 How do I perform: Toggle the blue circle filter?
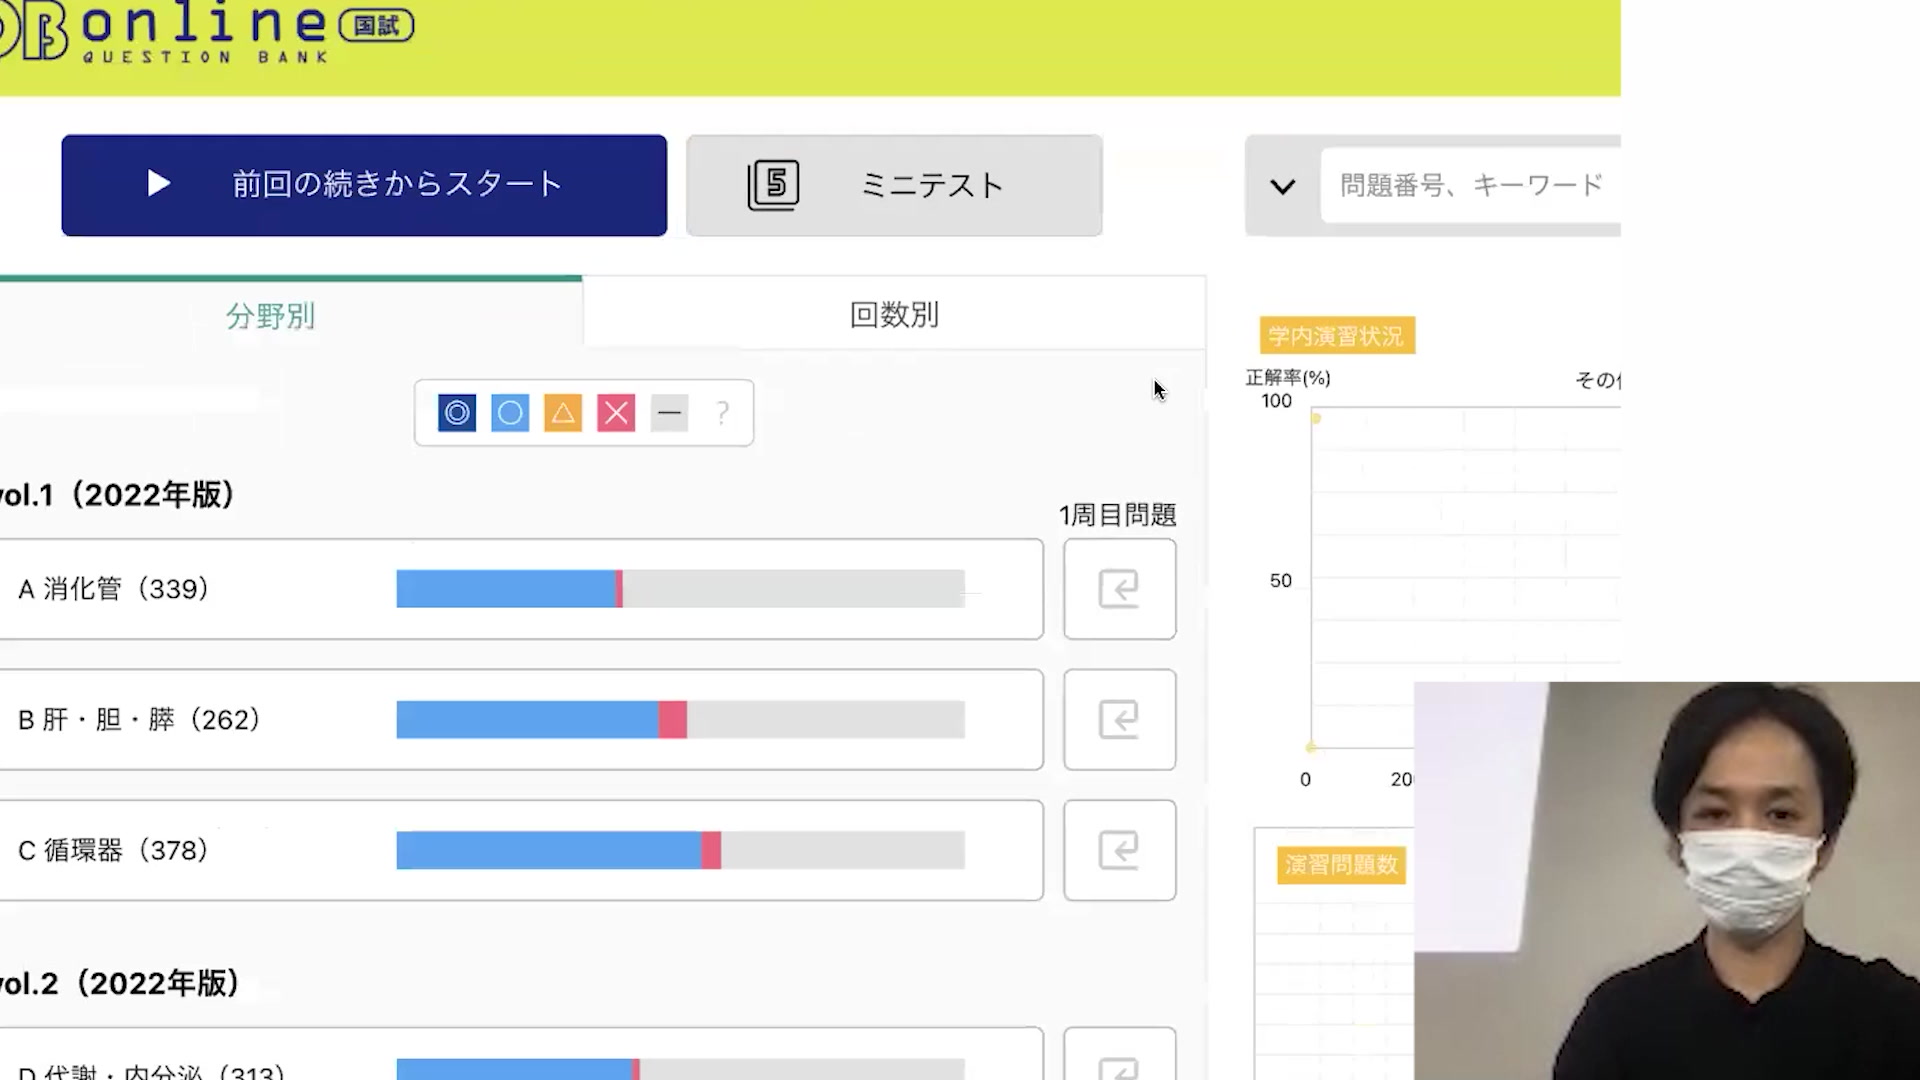pos(510,413)
